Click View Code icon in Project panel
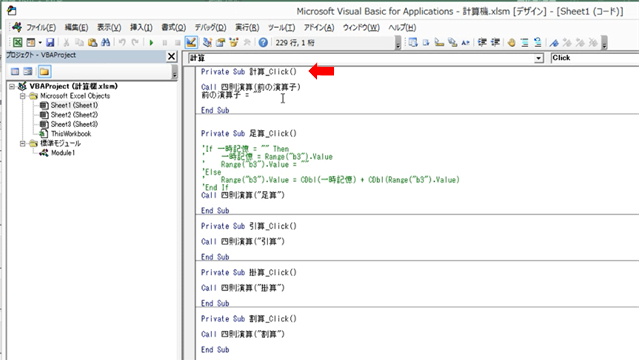Viewport: 640px width, 360px height. click(x=15, y=72)
